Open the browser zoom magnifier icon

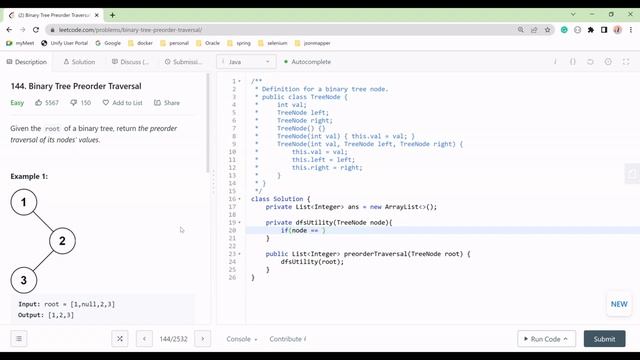pyautogui.click(x=521, y=30)
